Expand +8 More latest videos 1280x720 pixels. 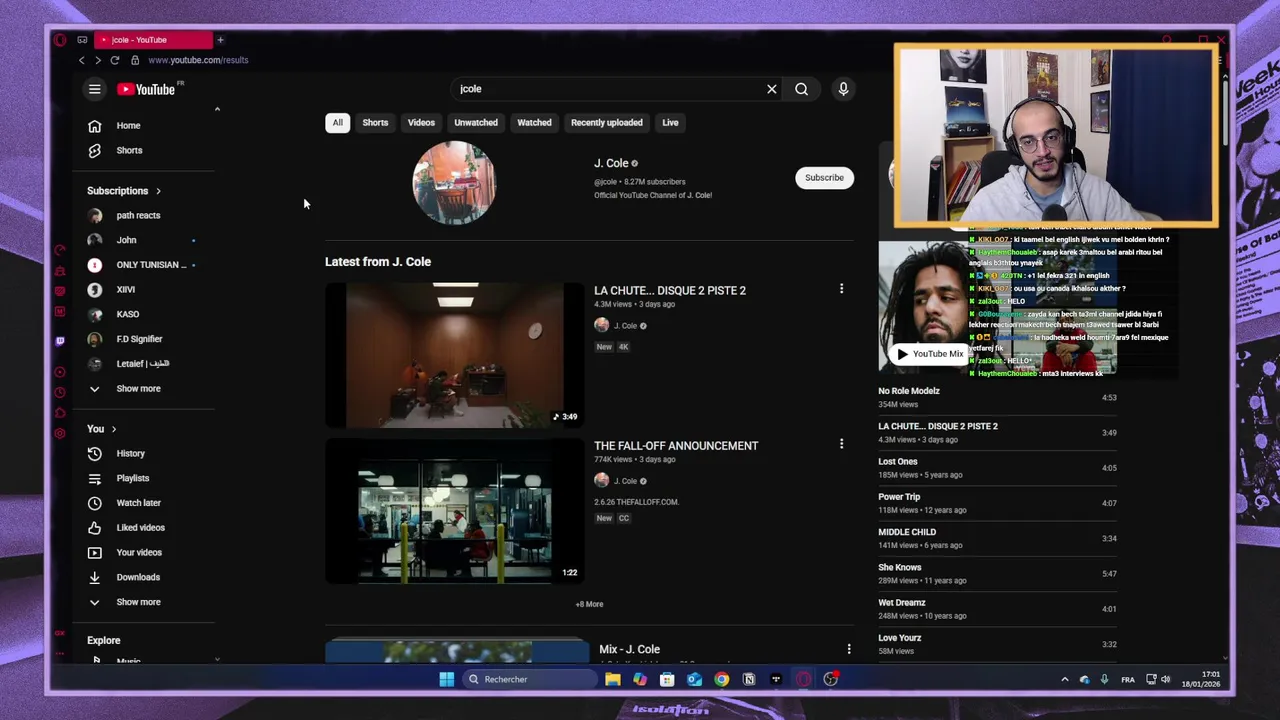coord(589,604)
